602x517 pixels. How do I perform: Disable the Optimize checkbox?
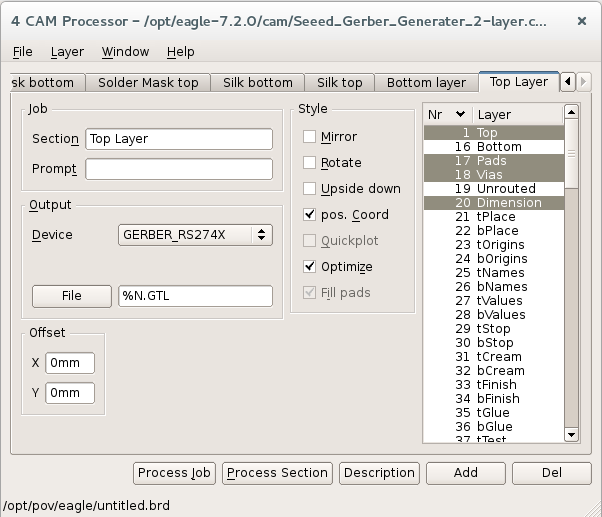(310, 267)
